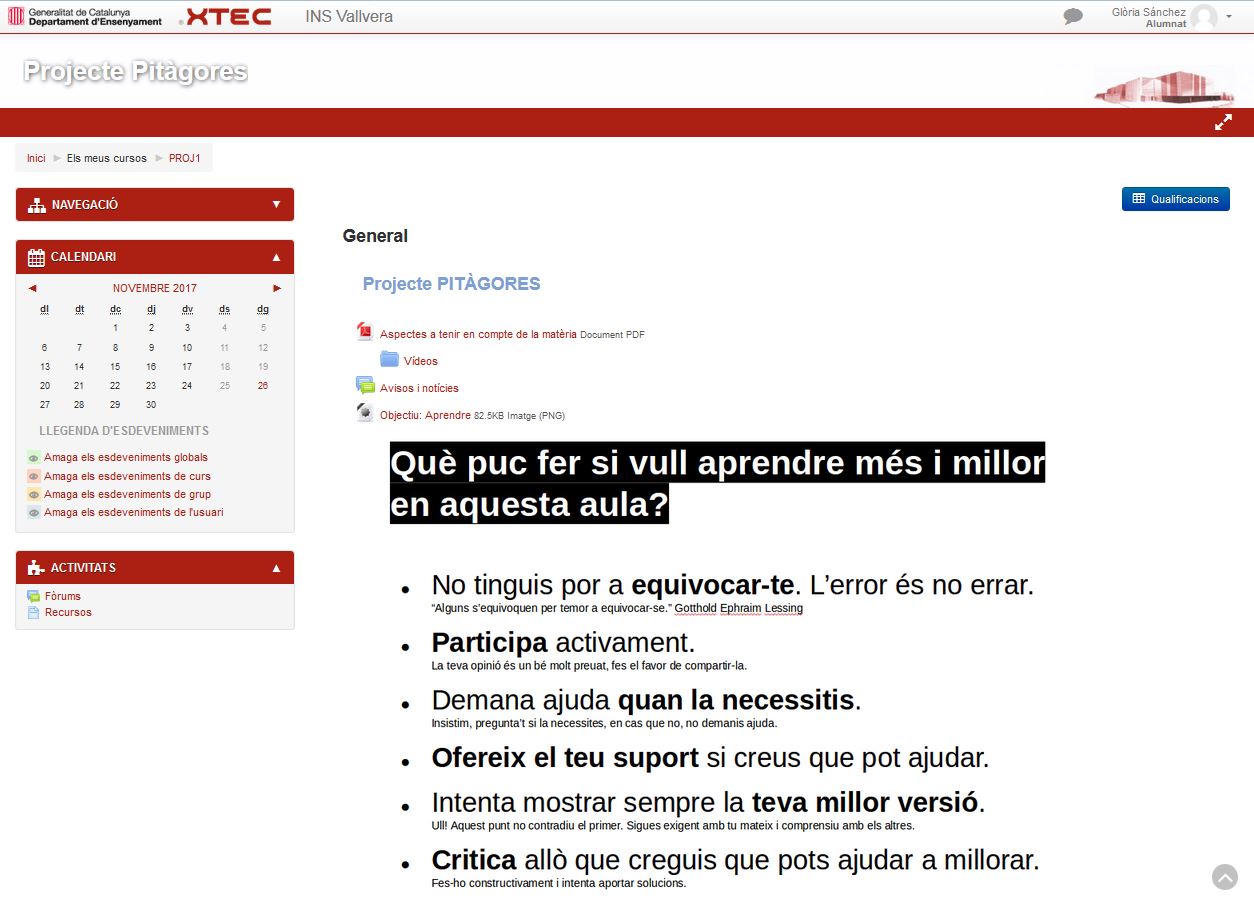Open the Vídeos folder icon
This screenshot has width=1254, height=898.
[x=389, y=360]
